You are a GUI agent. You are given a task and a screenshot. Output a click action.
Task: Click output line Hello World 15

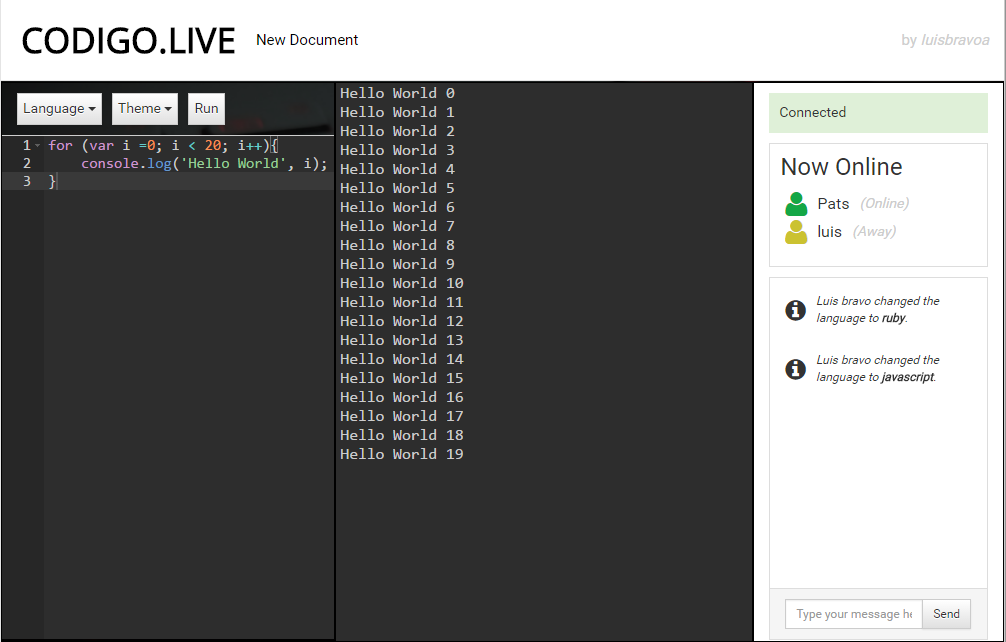(402, 378)
